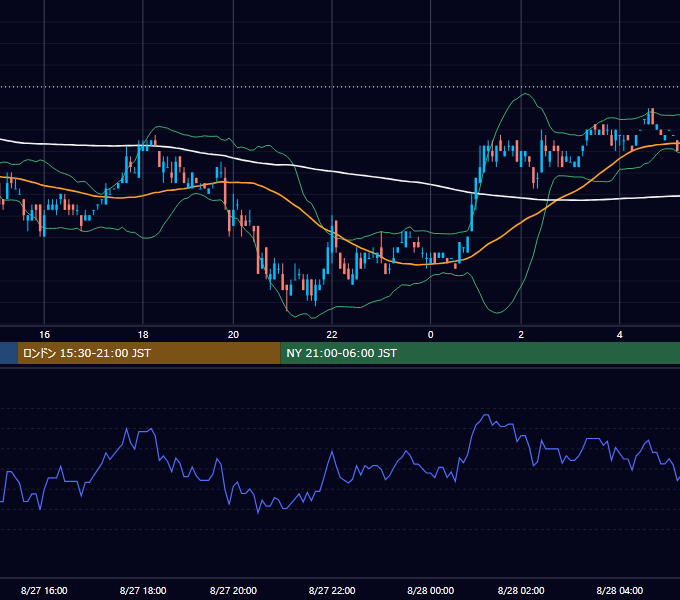680x600 pixels.
Task: Click the 8/28 02:00 date label
Action: pyautogui.click(x=521, y=590)
